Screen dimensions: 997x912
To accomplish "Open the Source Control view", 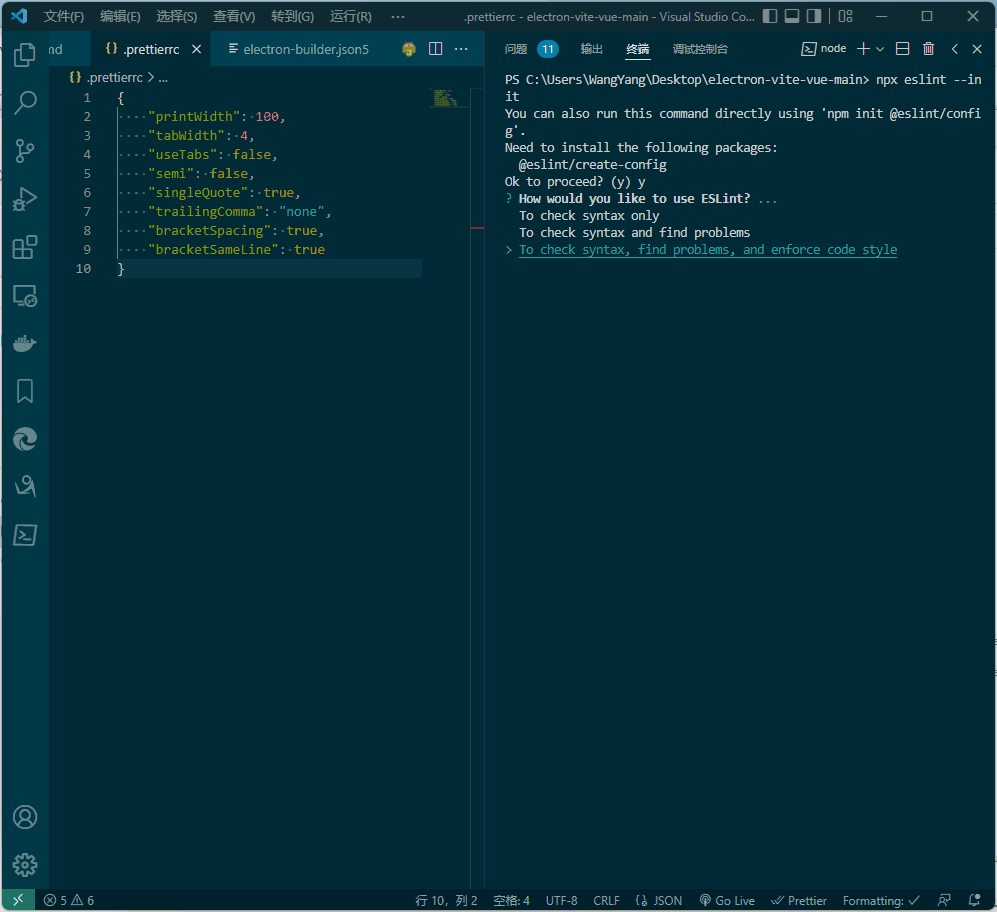I will tap(25, 151).
